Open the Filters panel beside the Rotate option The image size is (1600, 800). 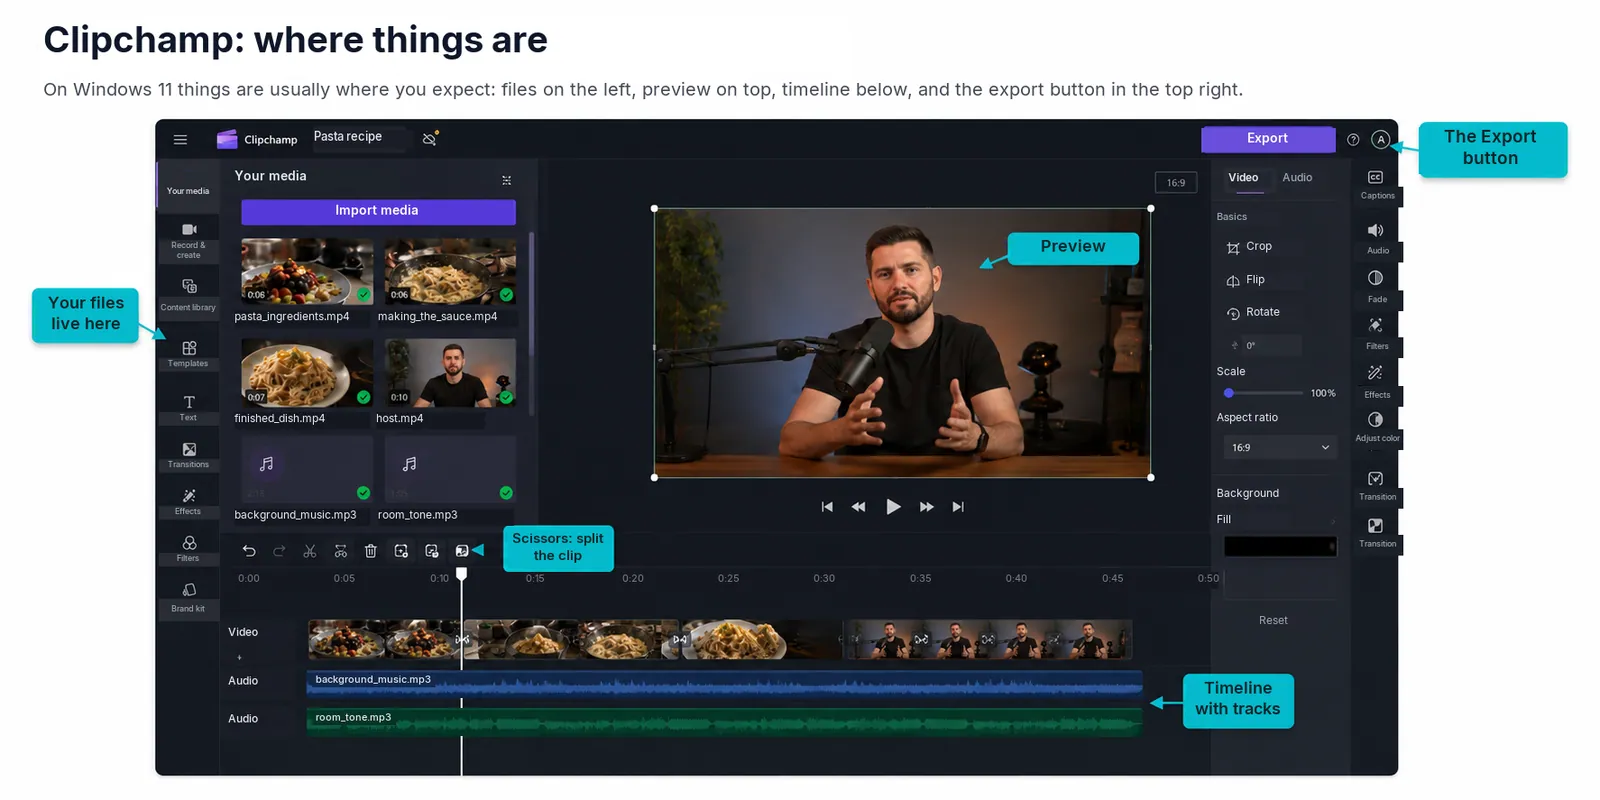[1376, 334]
